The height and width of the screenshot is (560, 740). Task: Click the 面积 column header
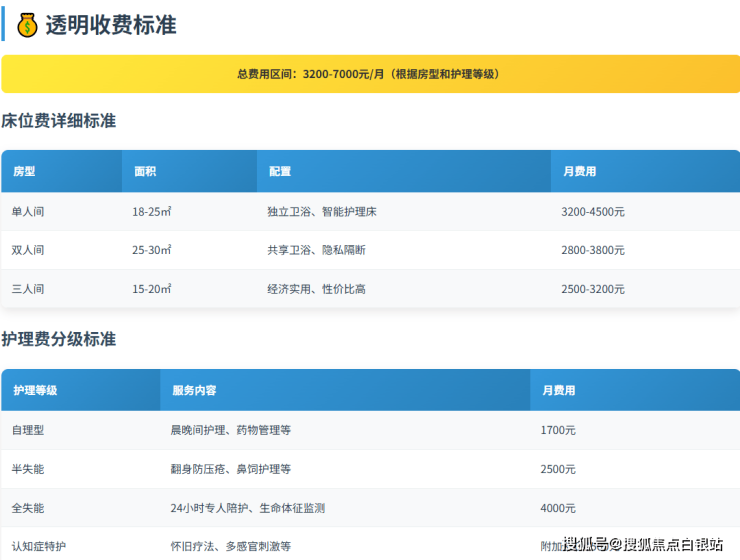[145, 171]
